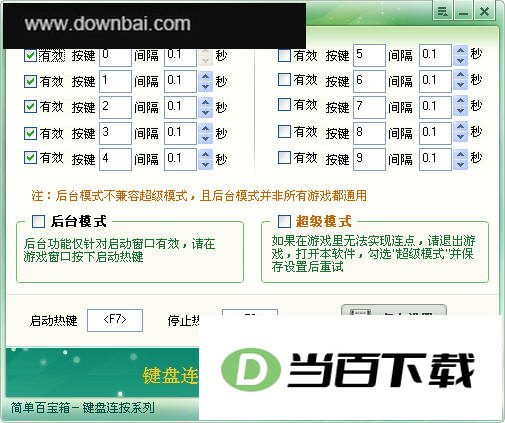505x423 pixels.
Task: Increase interval for key 5 with up arrow
Action: (x=461, y=50)
